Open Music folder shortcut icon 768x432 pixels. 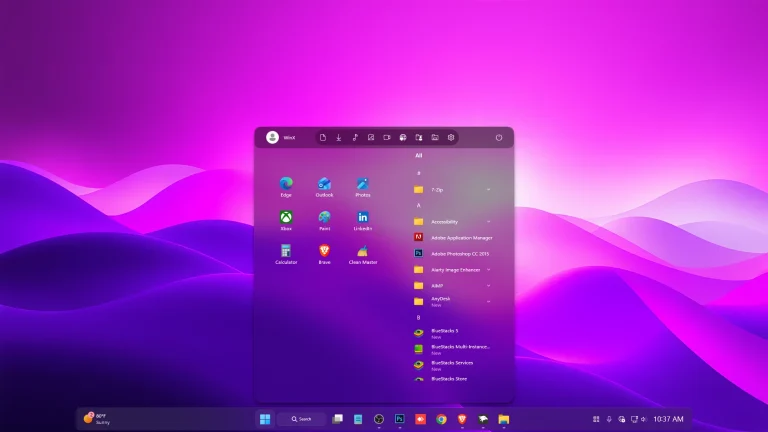tap(355, 138)
